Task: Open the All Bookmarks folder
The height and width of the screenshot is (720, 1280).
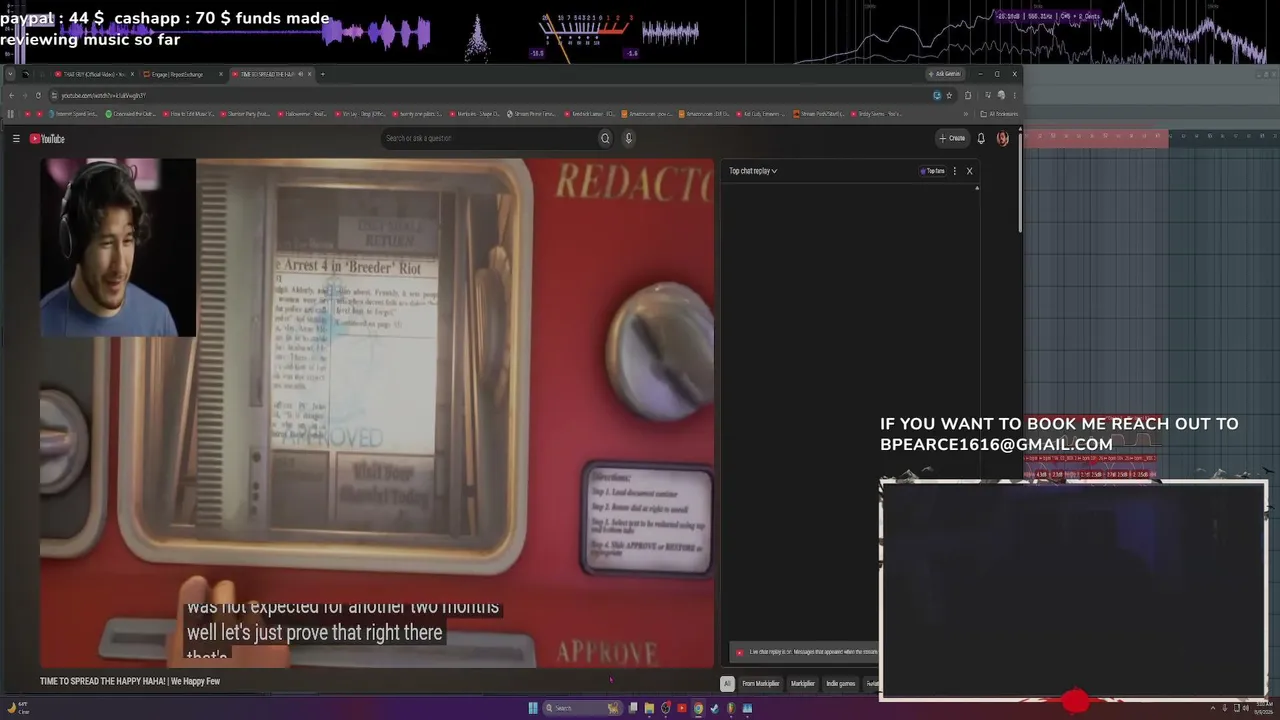Action: [999, 114]
